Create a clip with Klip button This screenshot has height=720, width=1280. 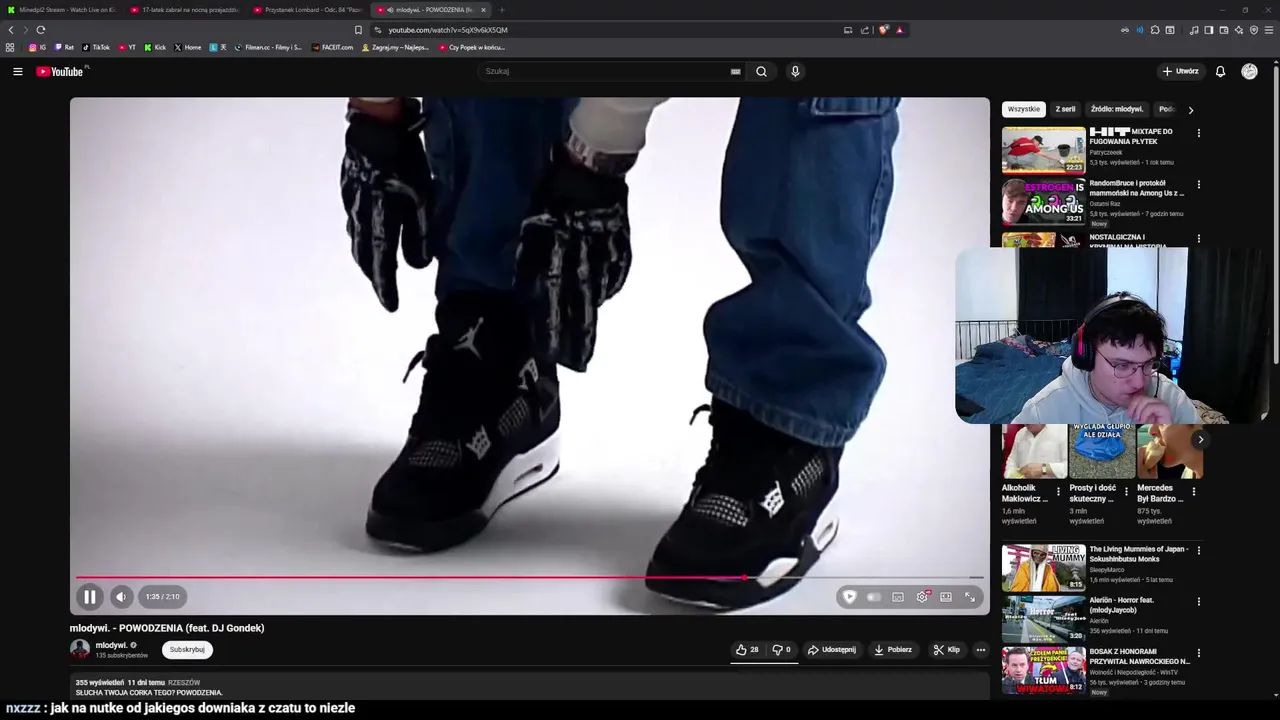pos(946,649)
